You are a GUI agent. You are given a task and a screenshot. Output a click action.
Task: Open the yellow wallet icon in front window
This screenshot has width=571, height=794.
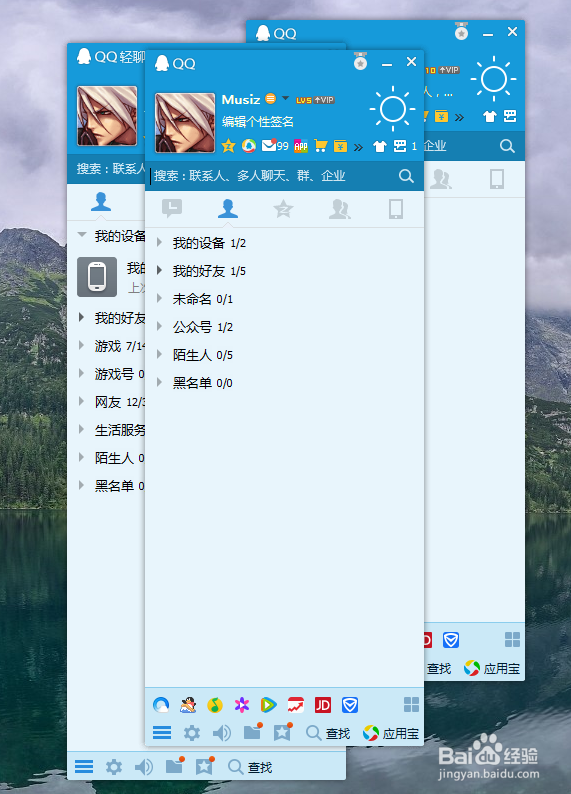pyautogui.click(x=340, y=147)
